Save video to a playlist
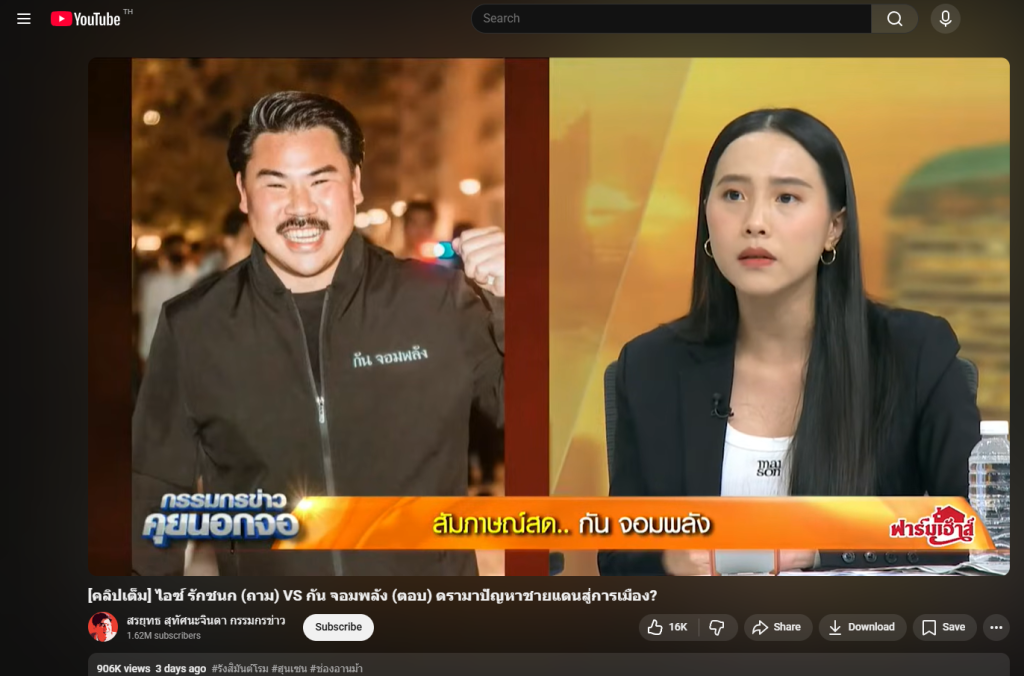 point(943,627)
